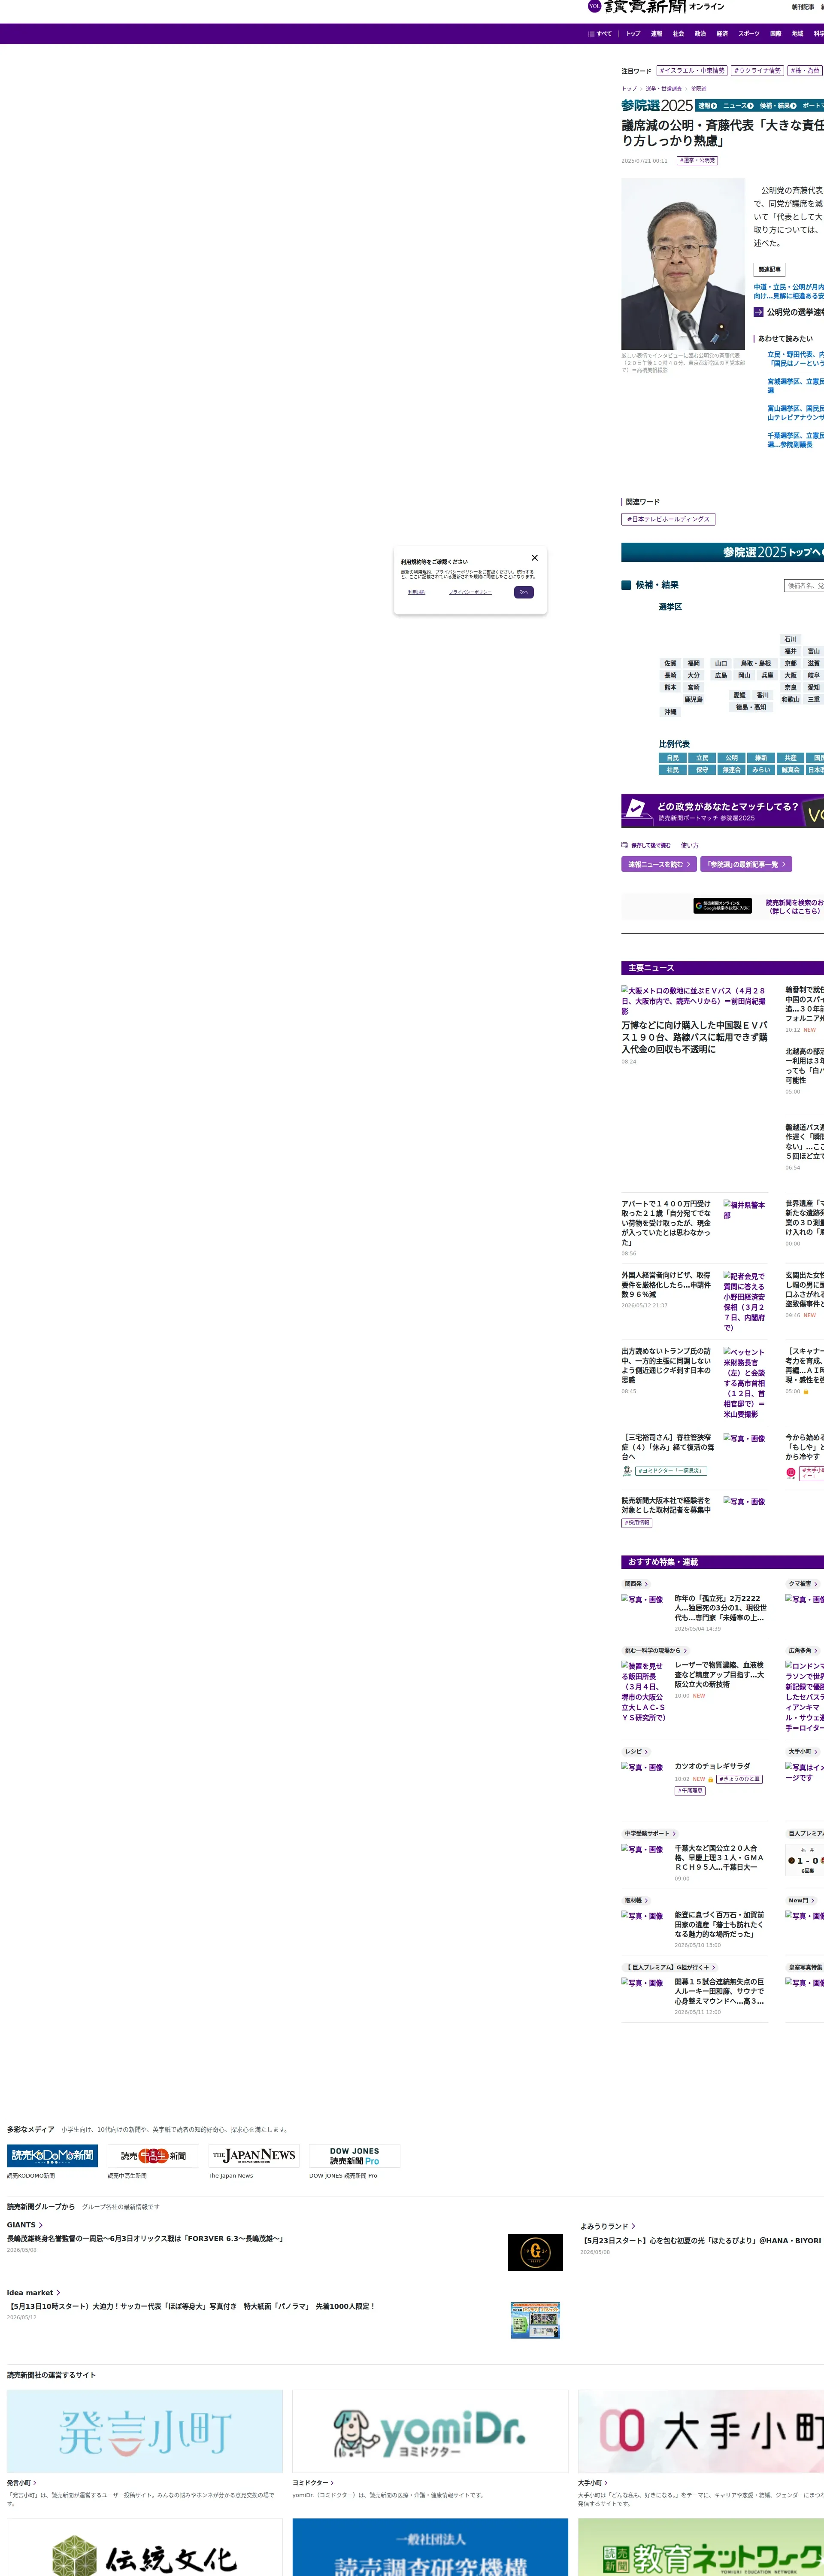
Task: Select the 鹿児島 district
Action: (693, 700)
